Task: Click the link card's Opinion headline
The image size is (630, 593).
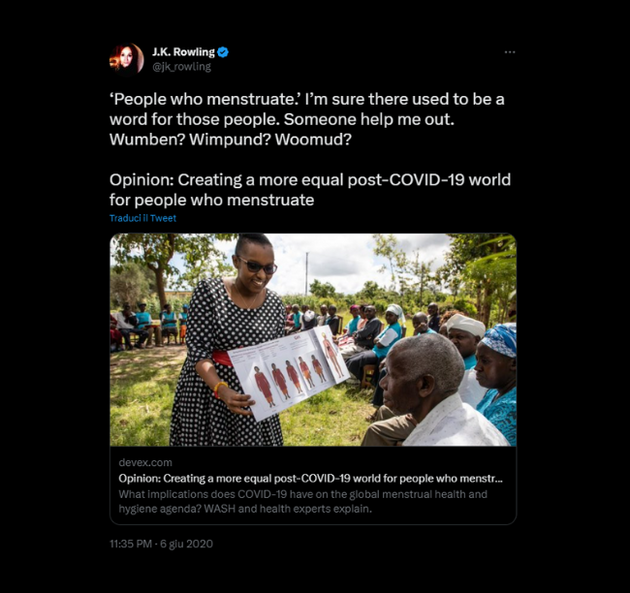Action: (310, 479)
